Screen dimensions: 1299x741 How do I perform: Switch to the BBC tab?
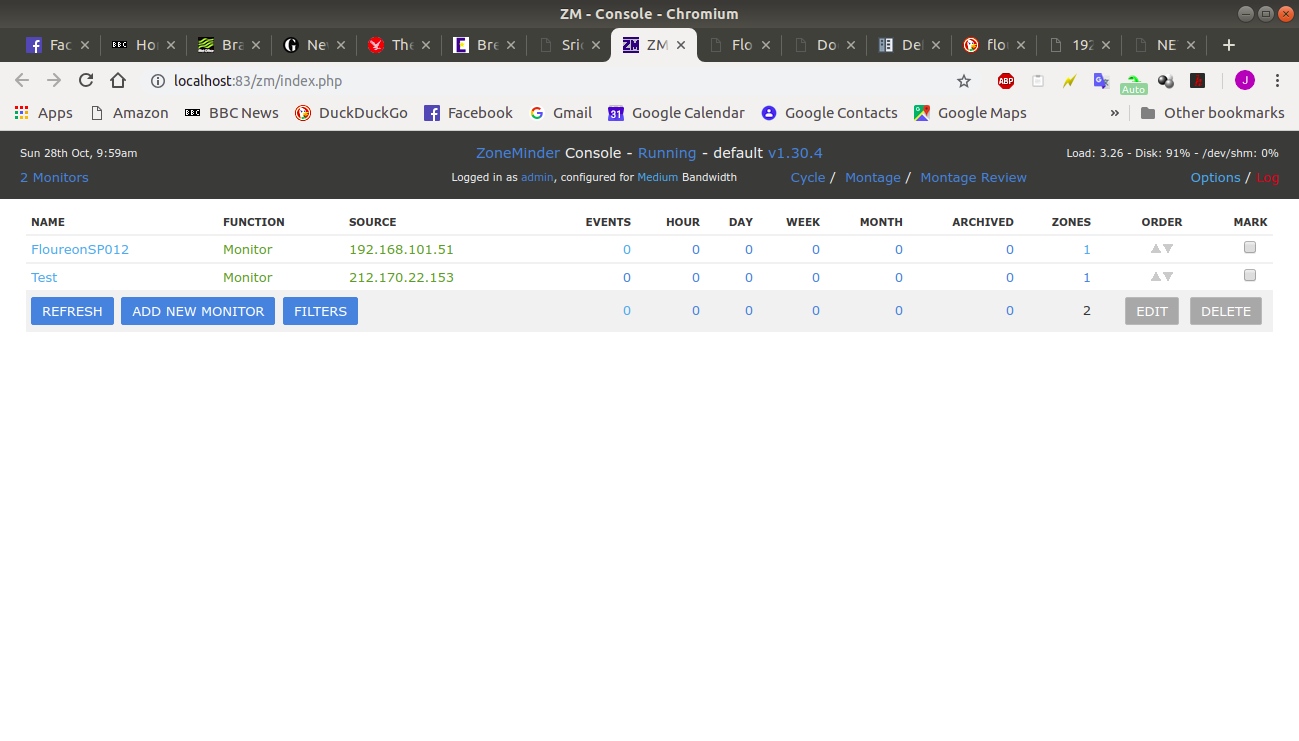tap(142, 45)
